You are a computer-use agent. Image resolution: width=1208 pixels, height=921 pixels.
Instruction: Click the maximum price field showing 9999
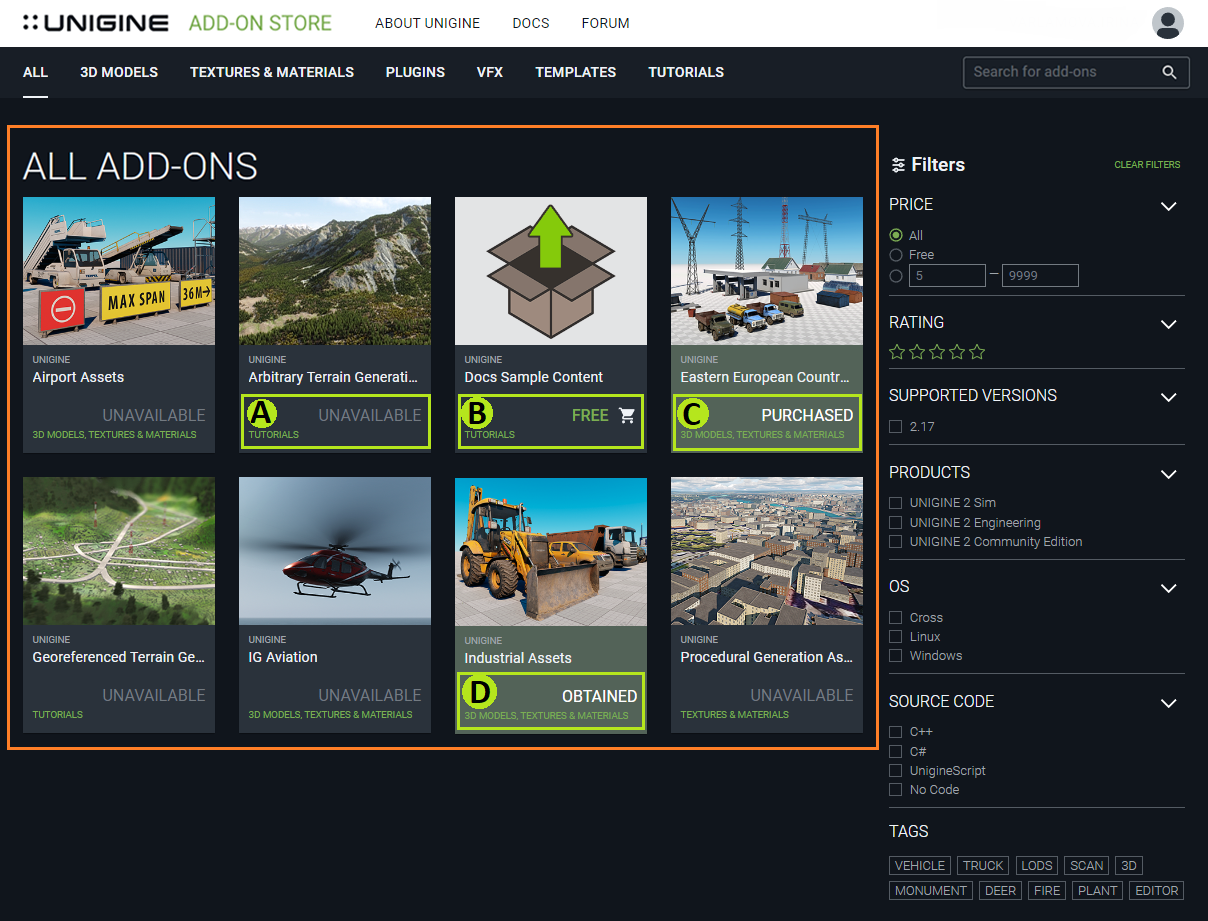[x=1040, y=275]
